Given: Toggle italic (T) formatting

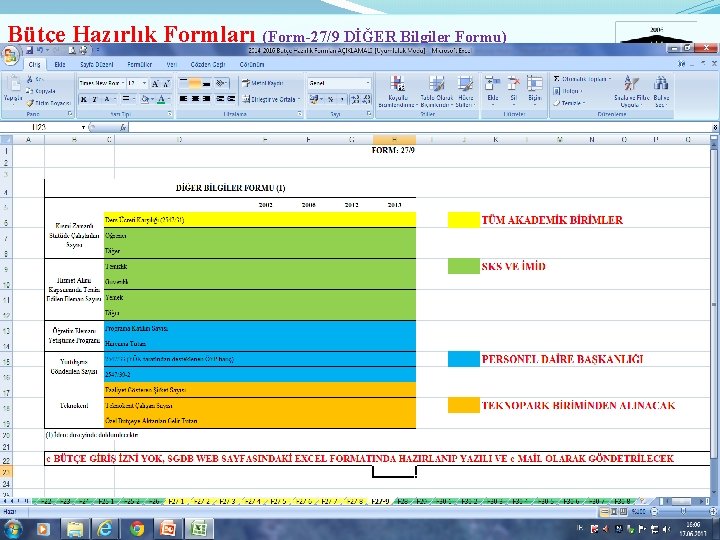Looking at the screenshot, I should point(95,99).
